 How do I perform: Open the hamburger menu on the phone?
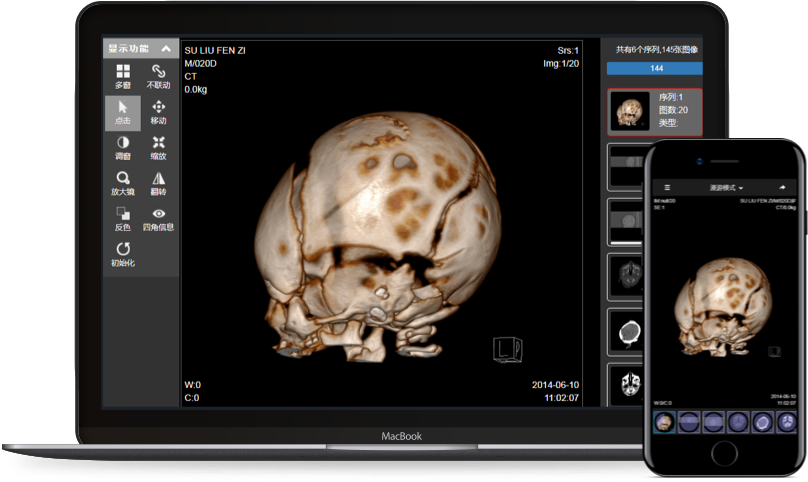[x=667, y=187]
